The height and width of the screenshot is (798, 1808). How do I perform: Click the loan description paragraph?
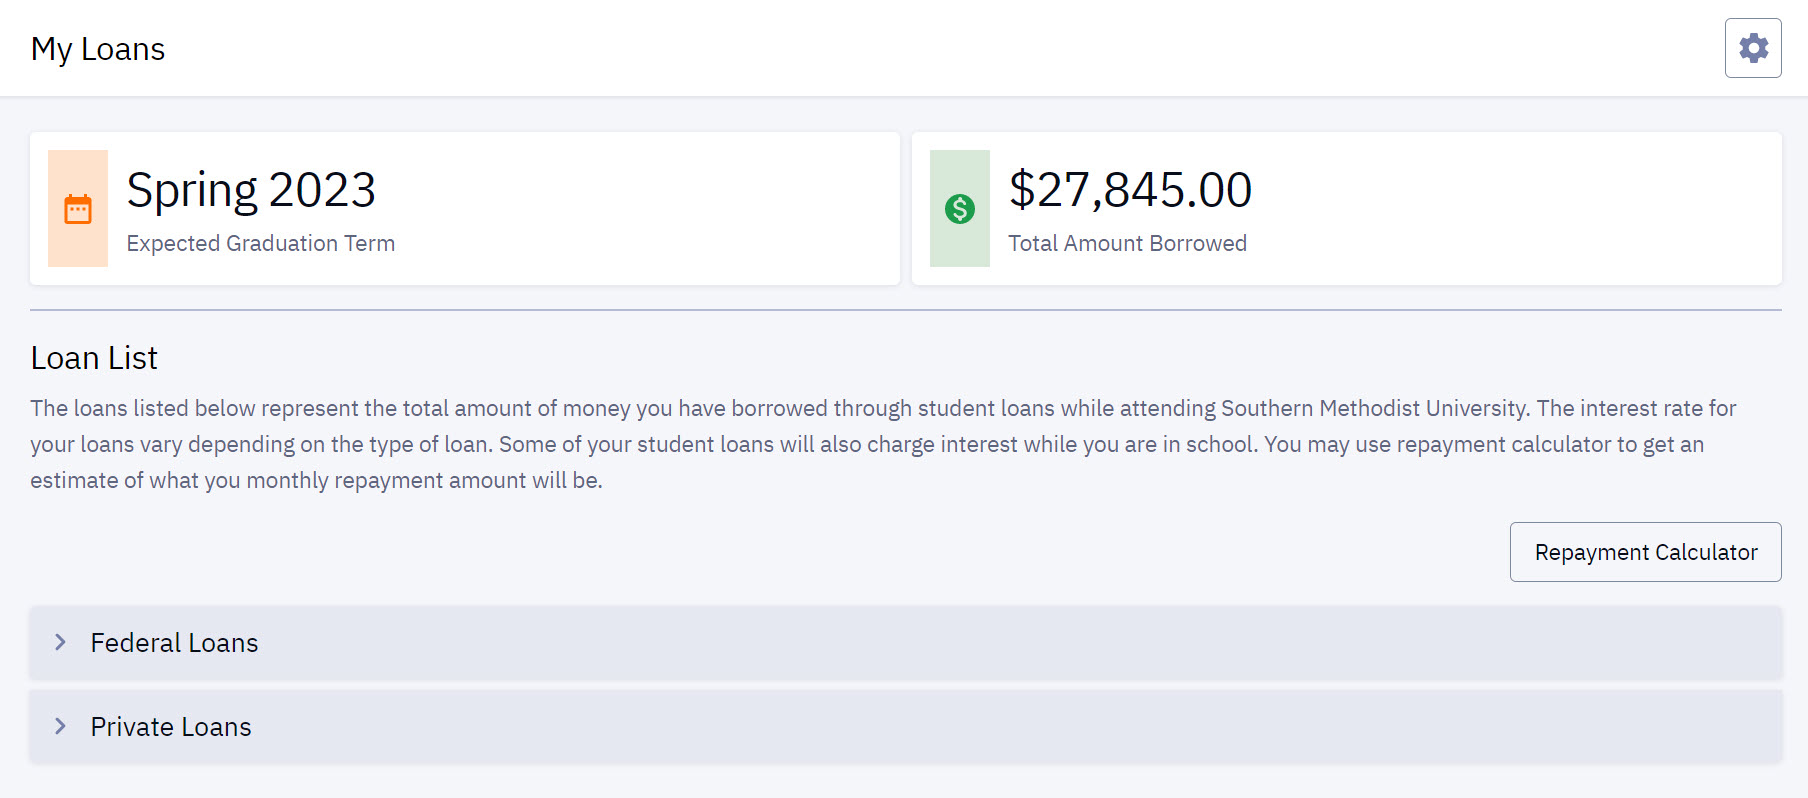click(x=883, y=444)
